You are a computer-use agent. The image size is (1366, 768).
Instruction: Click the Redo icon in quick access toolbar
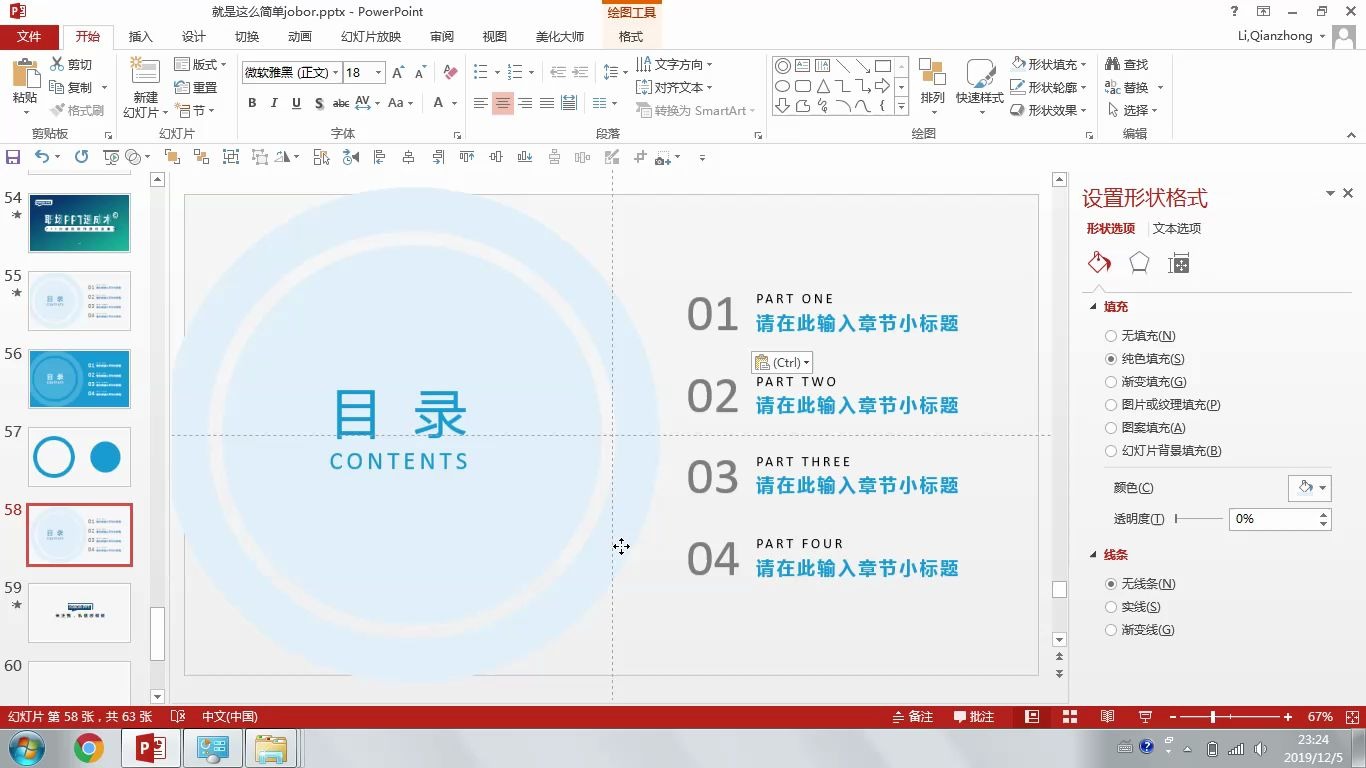pos(81,157)
